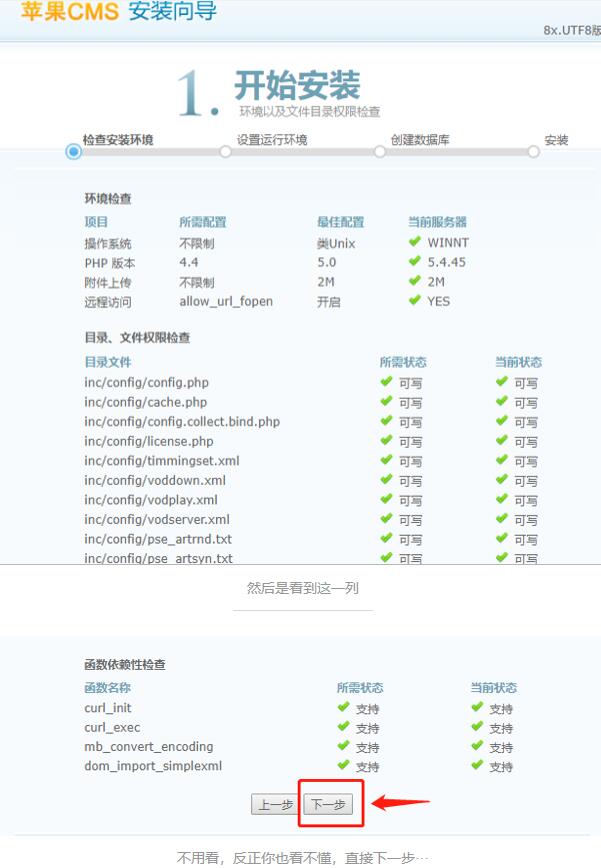Click the curl_exec function name

[x=112, y=727]
